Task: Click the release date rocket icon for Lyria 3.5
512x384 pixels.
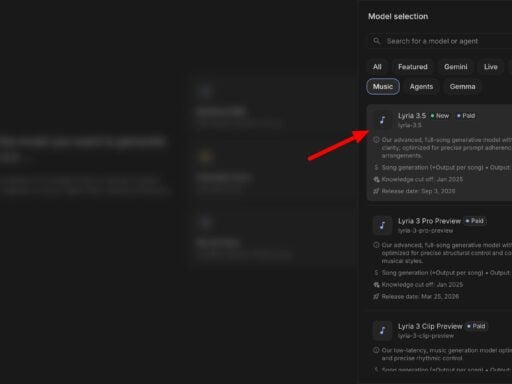Action: click(x=376, y=191)
